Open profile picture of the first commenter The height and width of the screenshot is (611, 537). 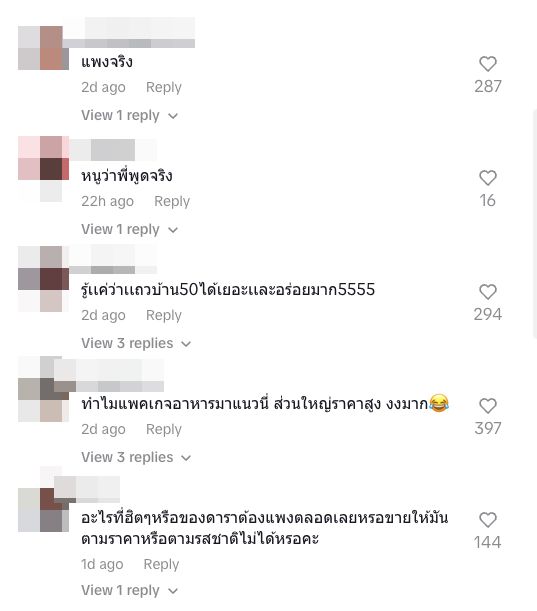coord(43,48)
